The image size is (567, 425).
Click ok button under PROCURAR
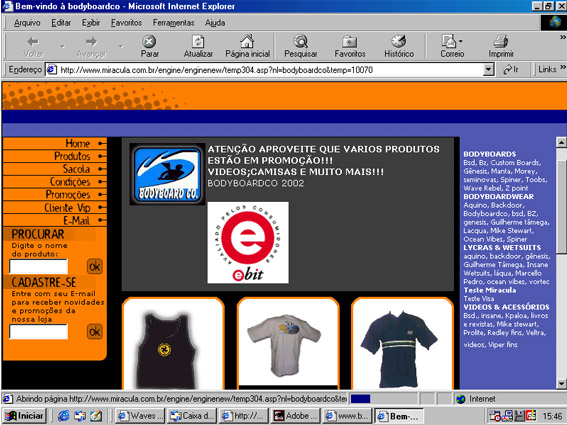(95, 267)
